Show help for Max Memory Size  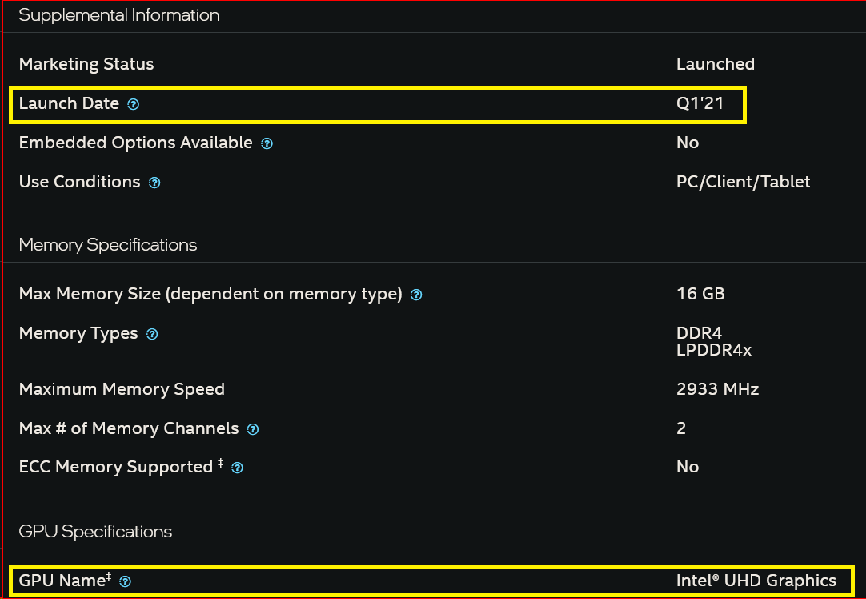pos(416,295)
